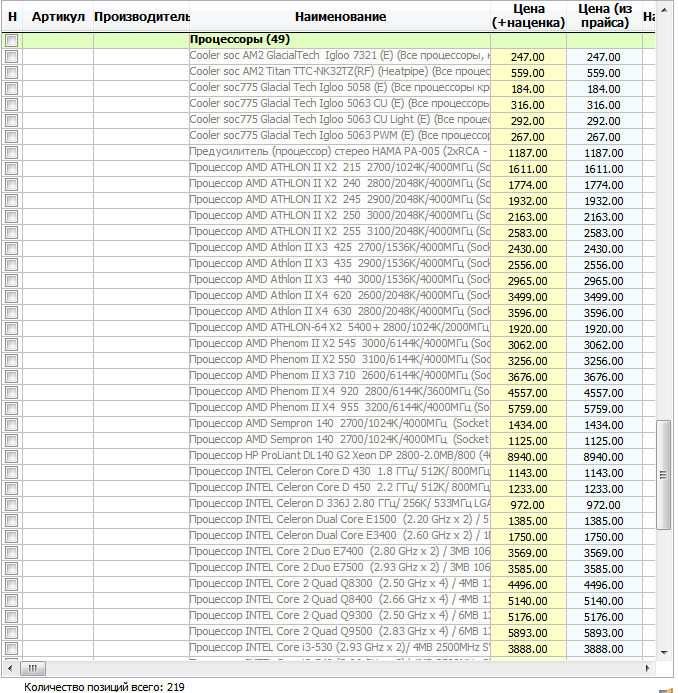Click markup price cell 559.00
This screenshot has height=693, width=678.
528,73
